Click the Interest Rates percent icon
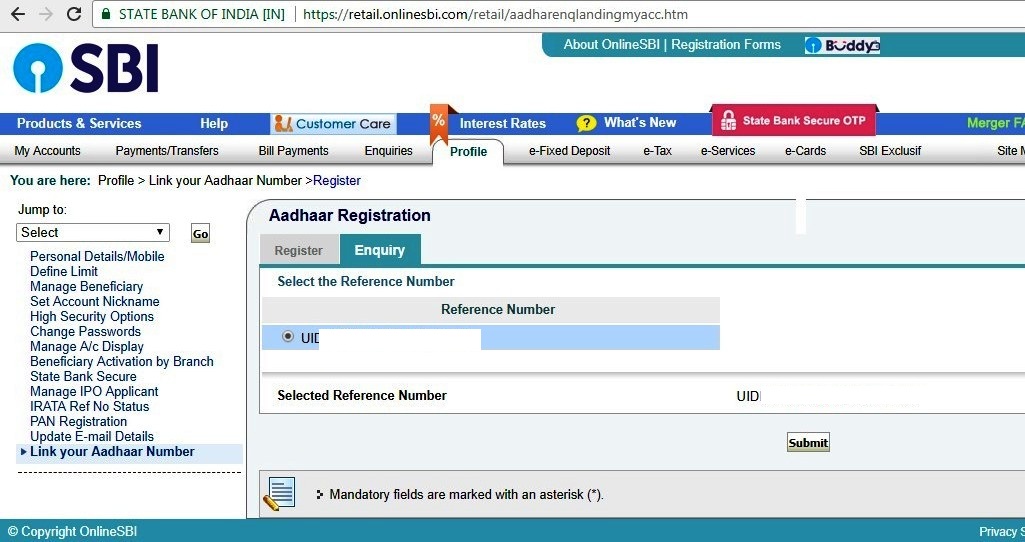Viewport: 1025px width, 542px height. [x=438, y=121]
